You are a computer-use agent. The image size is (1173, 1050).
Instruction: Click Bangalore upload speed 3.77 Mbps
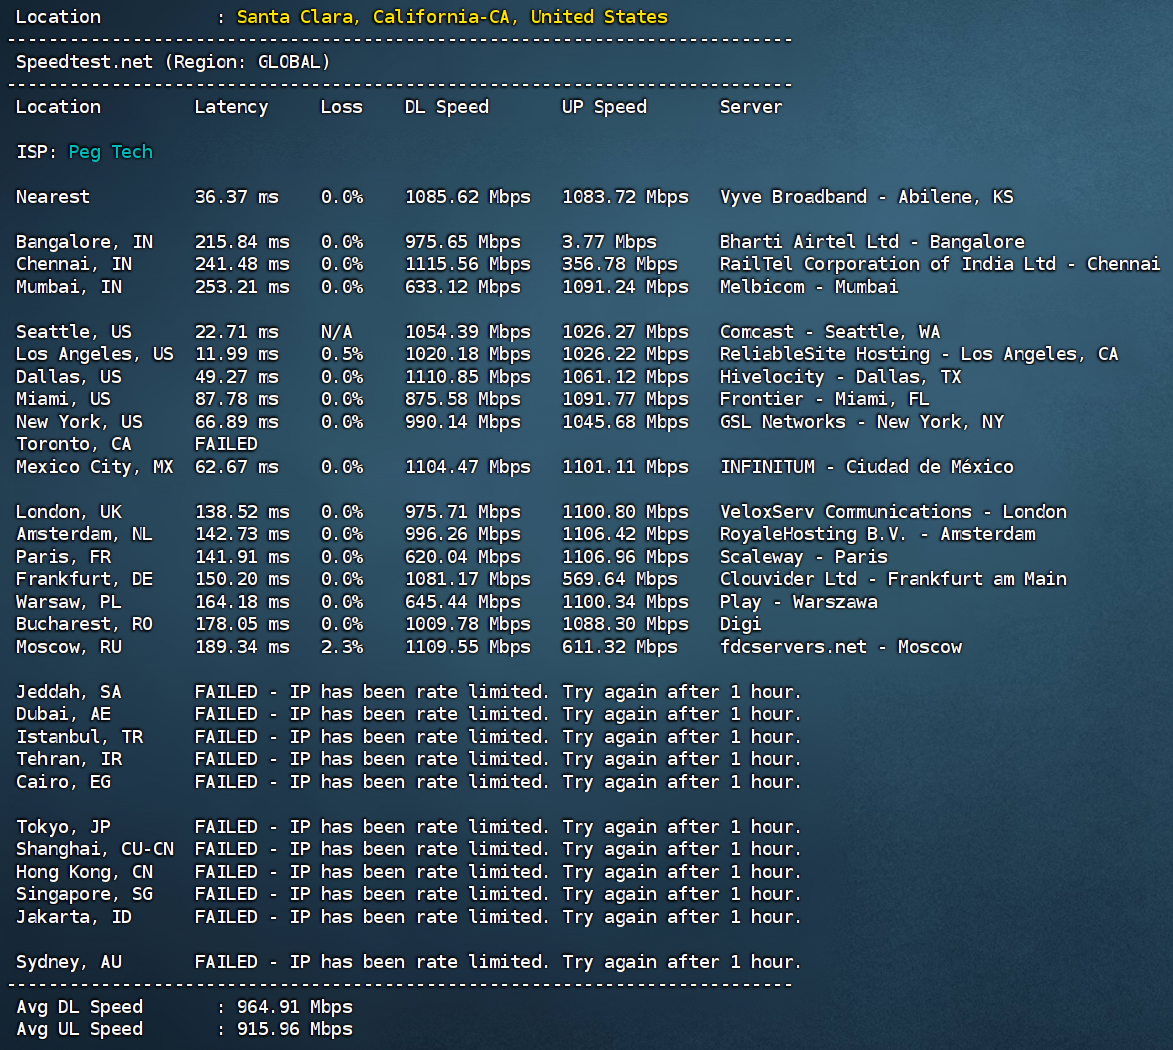tap(609, 242)
